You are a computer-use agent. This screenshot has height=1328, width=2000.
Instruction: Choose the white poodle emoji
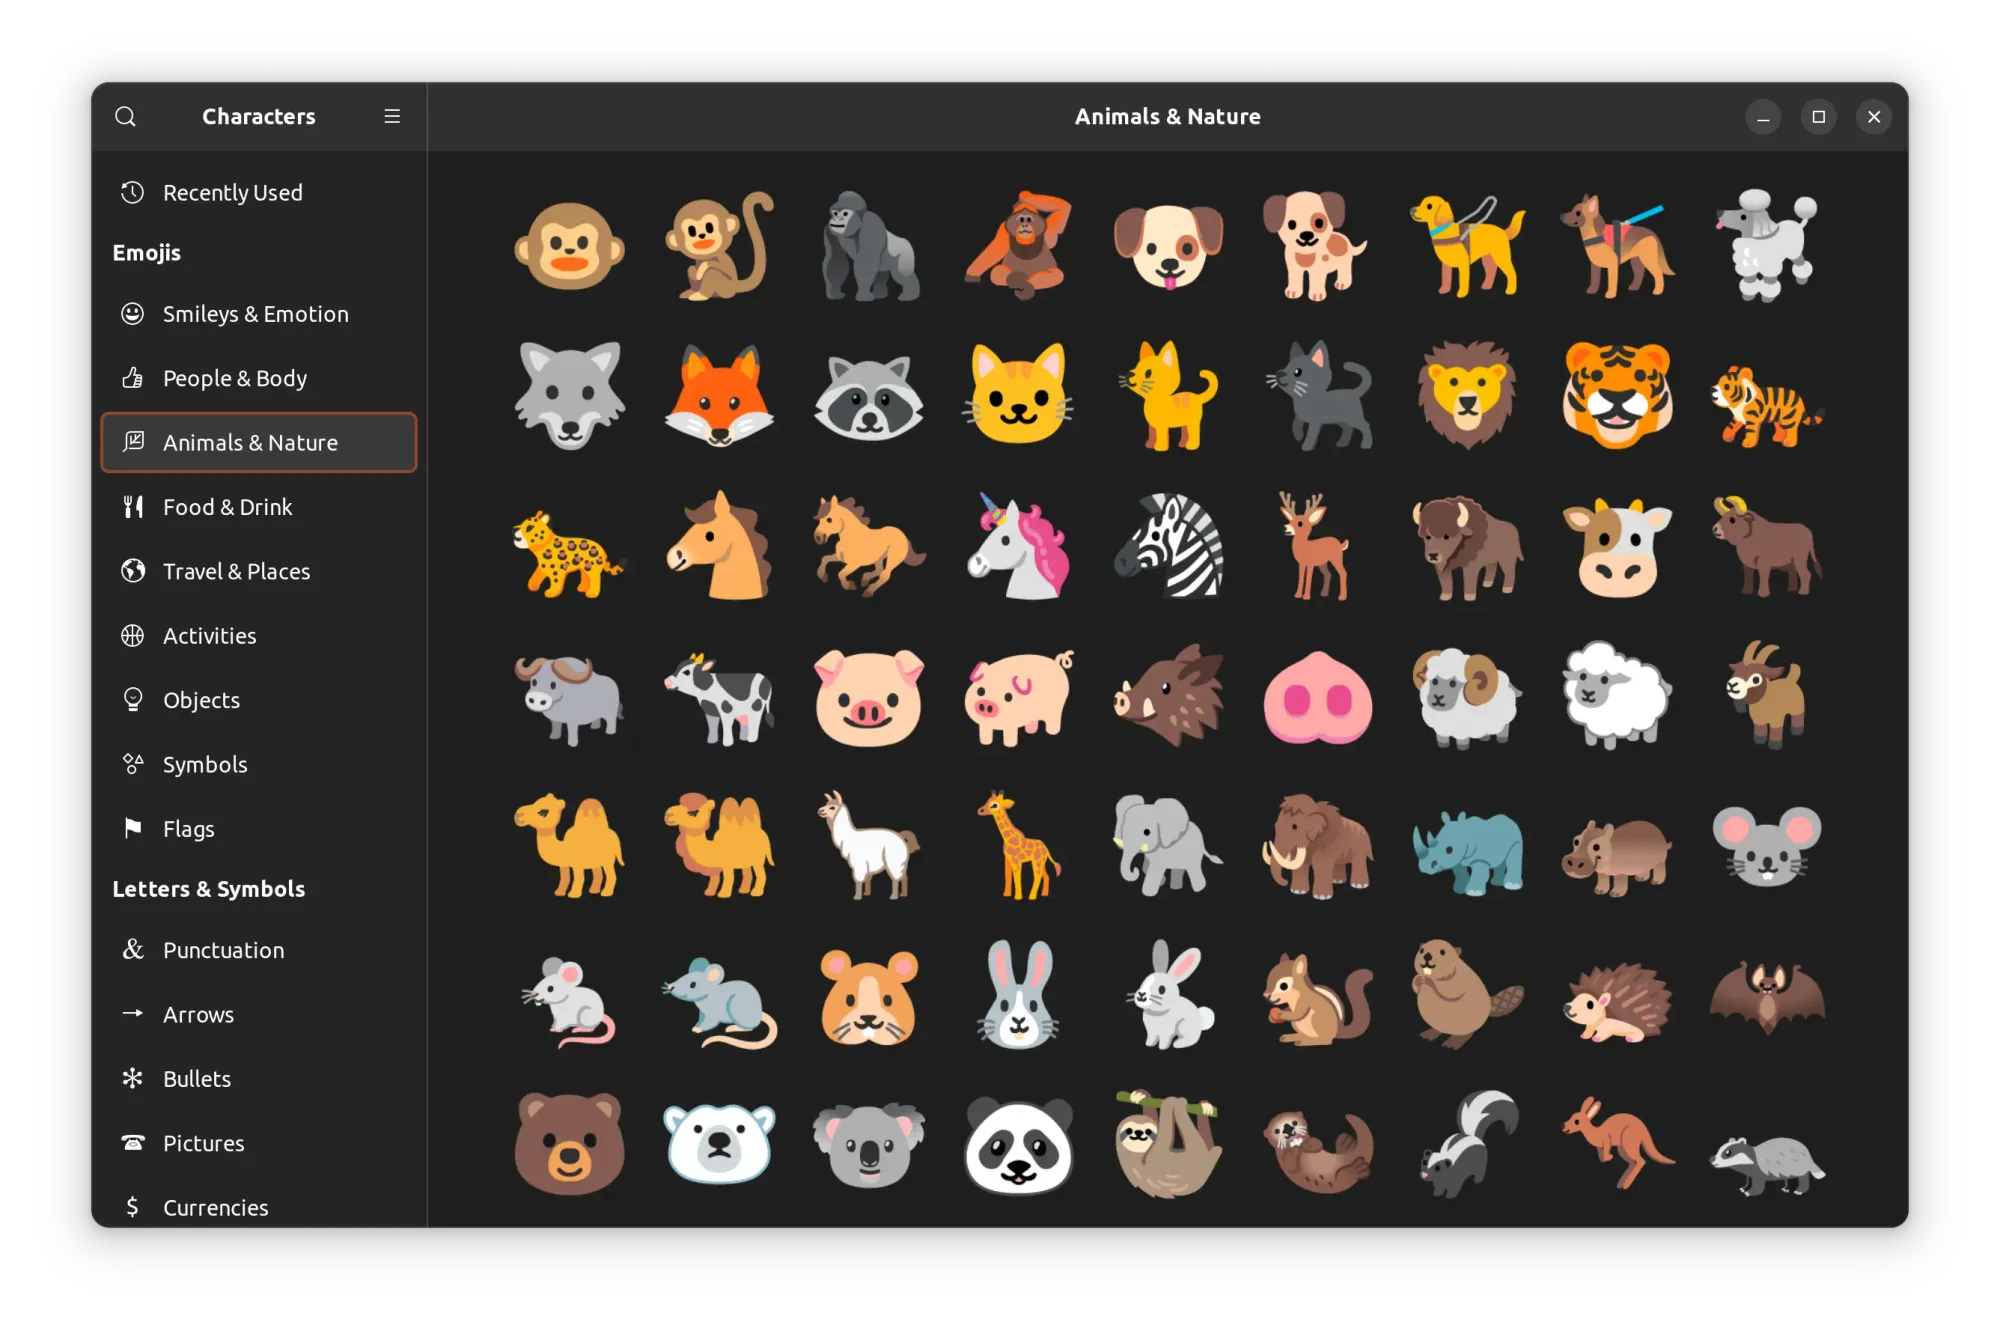pos(1767,246)
